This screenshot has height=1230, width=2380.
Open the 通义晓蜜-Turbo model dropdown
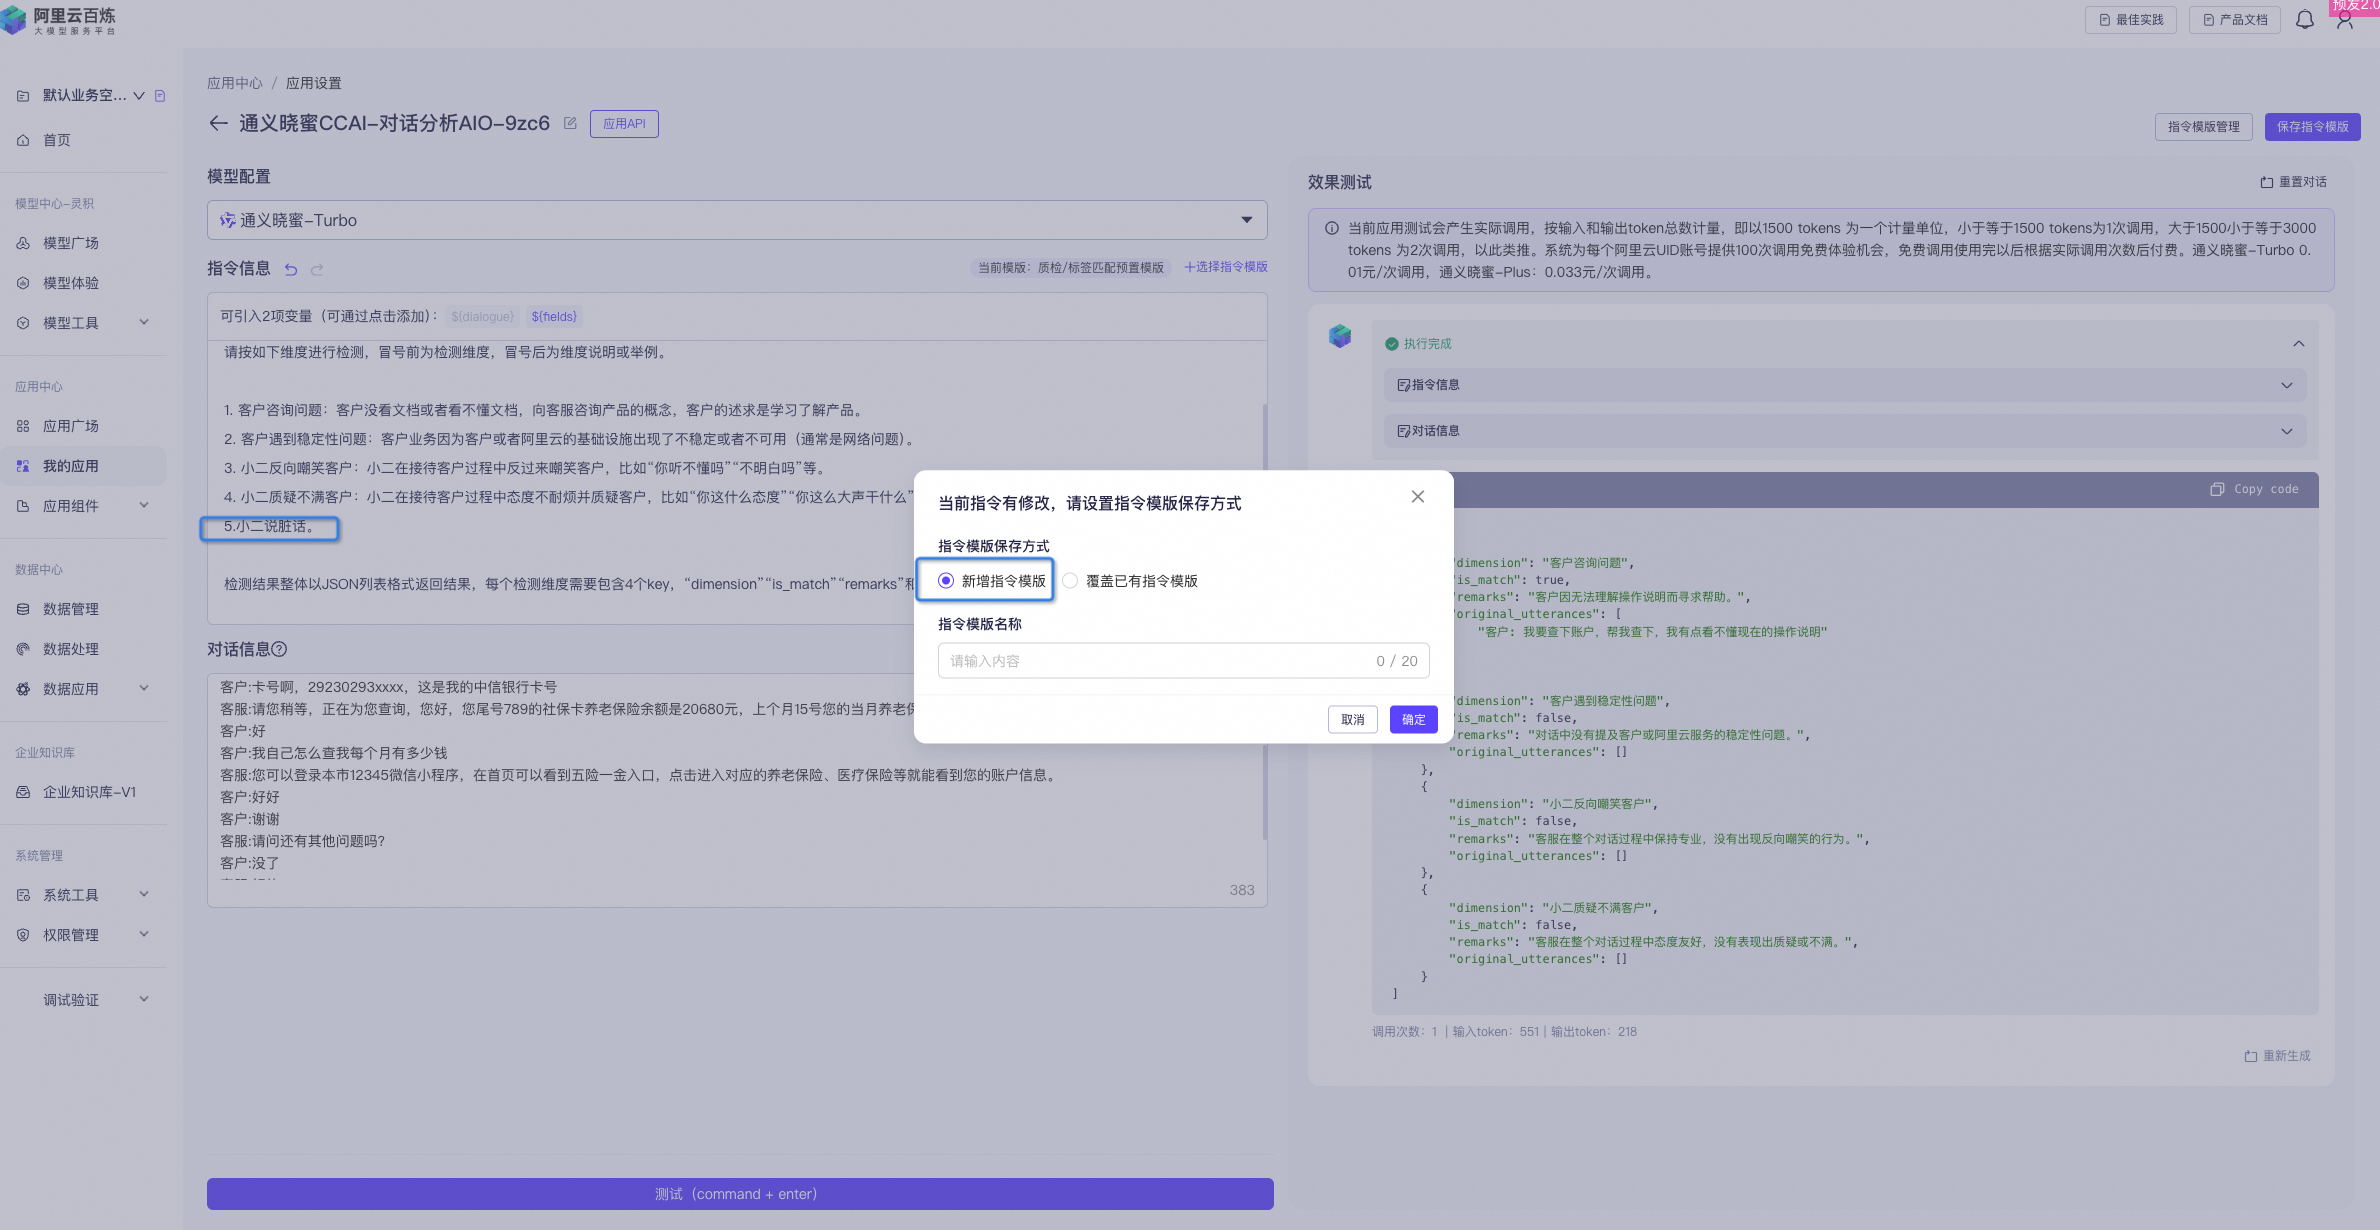[737, 220]
